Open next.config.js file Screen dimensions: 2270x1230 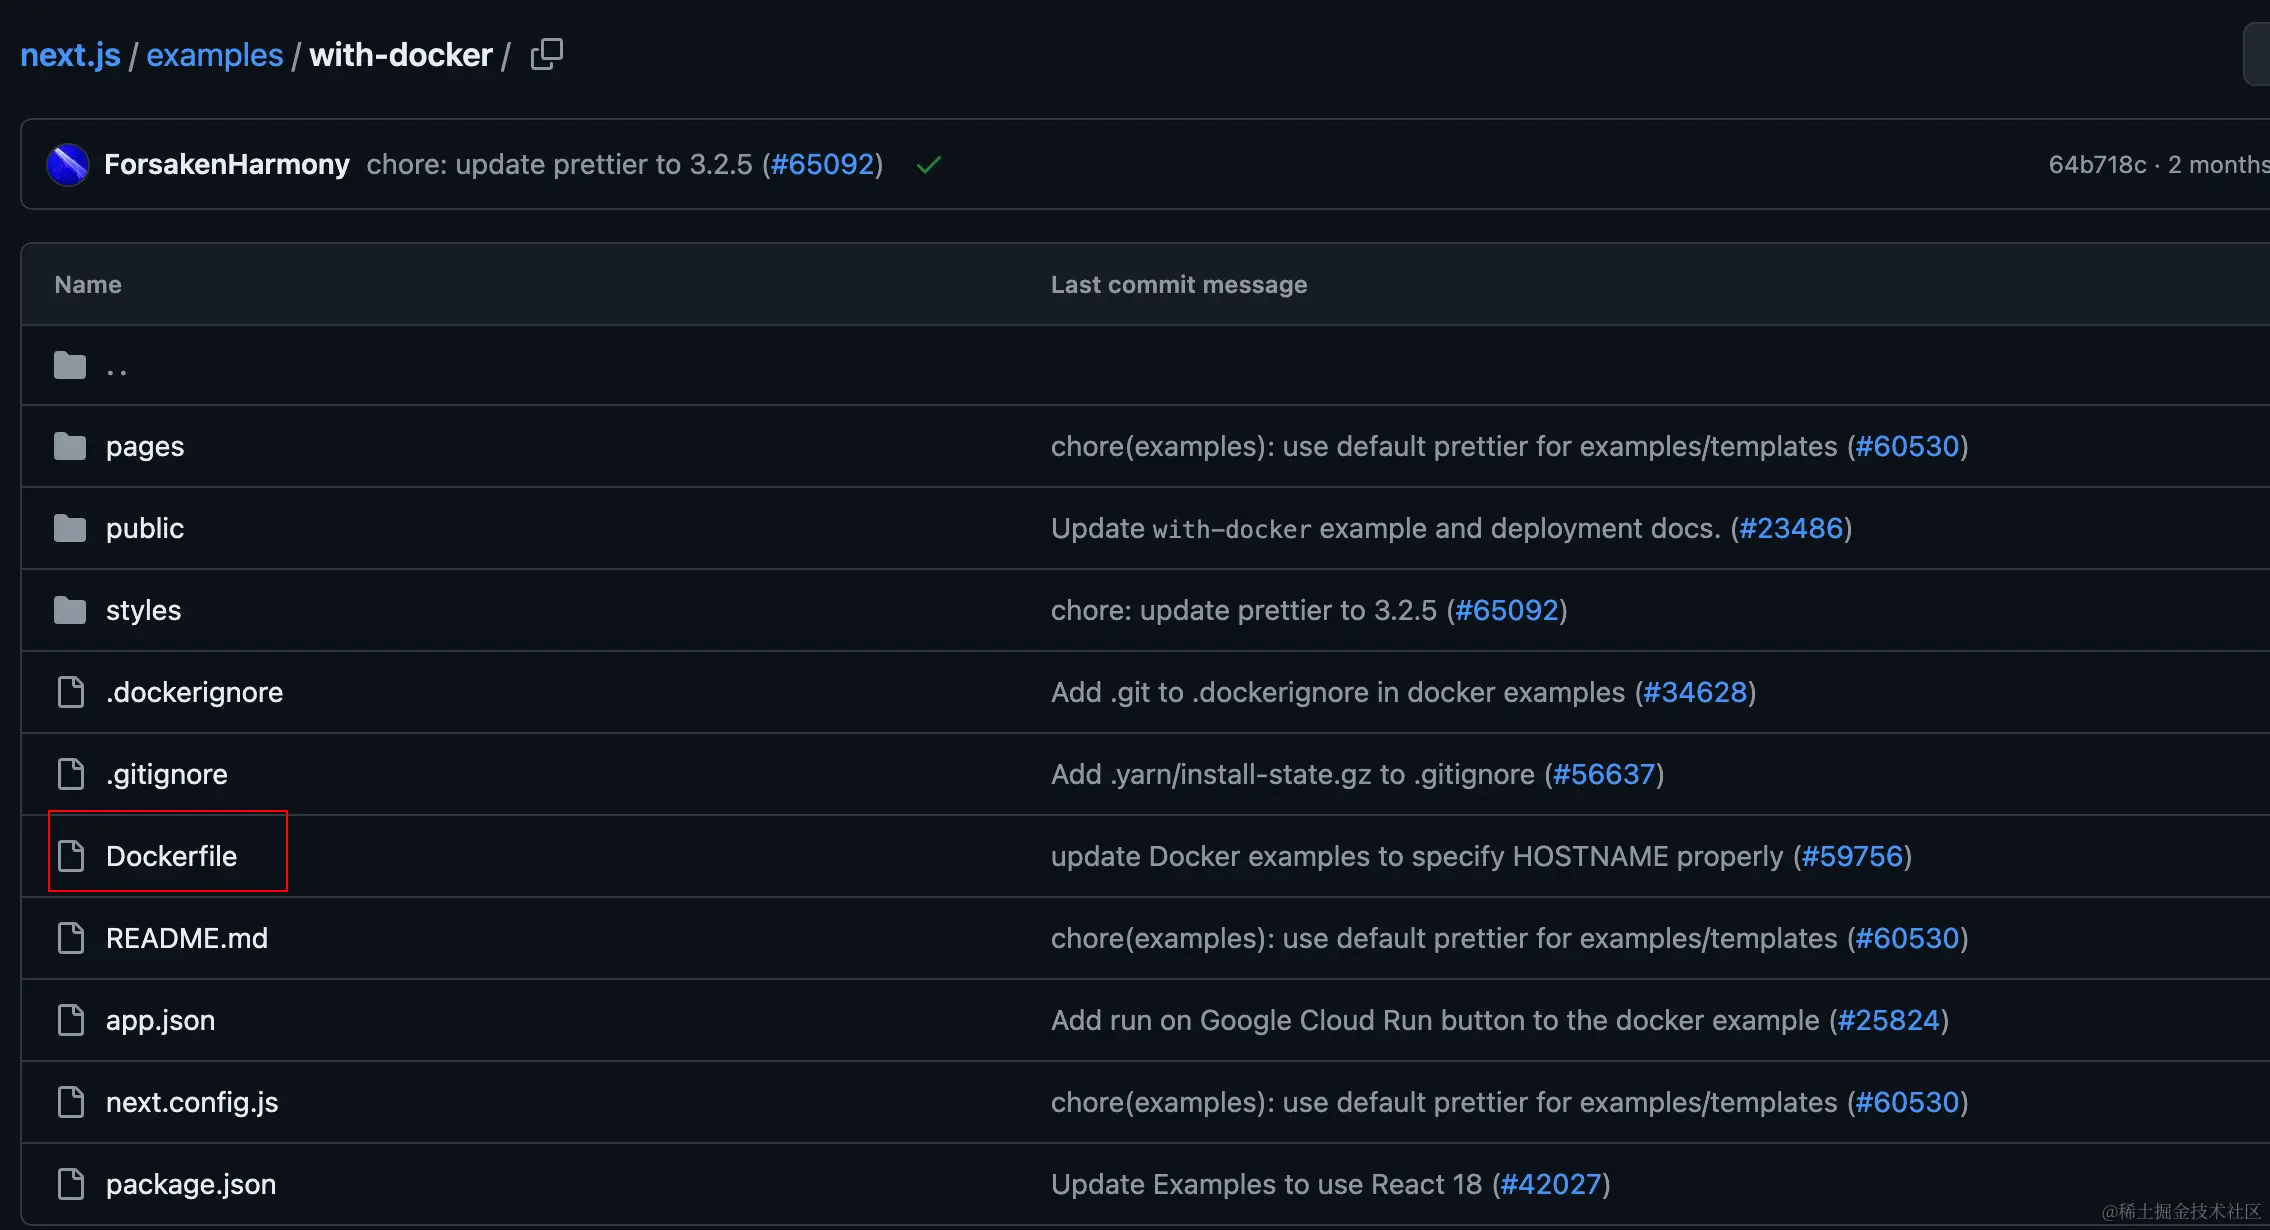click(x=192, y=1102)
